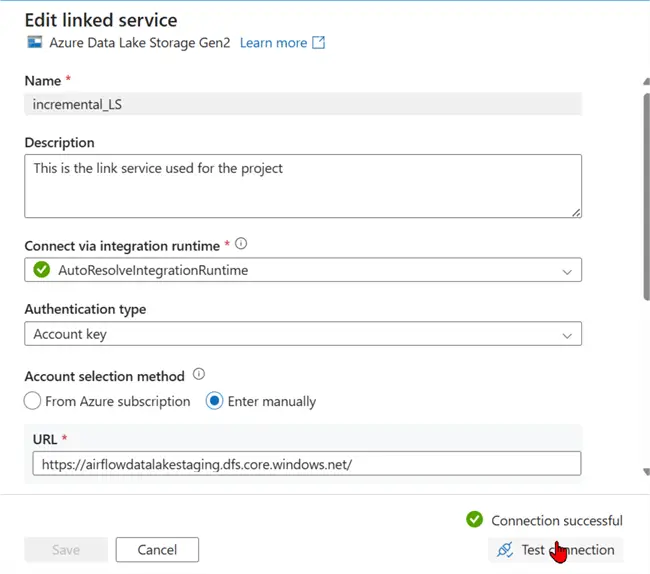Click the Connection successful checkmark icon
This screenshot has height=574, width=650.
pyautogui.click(x=475, y=520)
